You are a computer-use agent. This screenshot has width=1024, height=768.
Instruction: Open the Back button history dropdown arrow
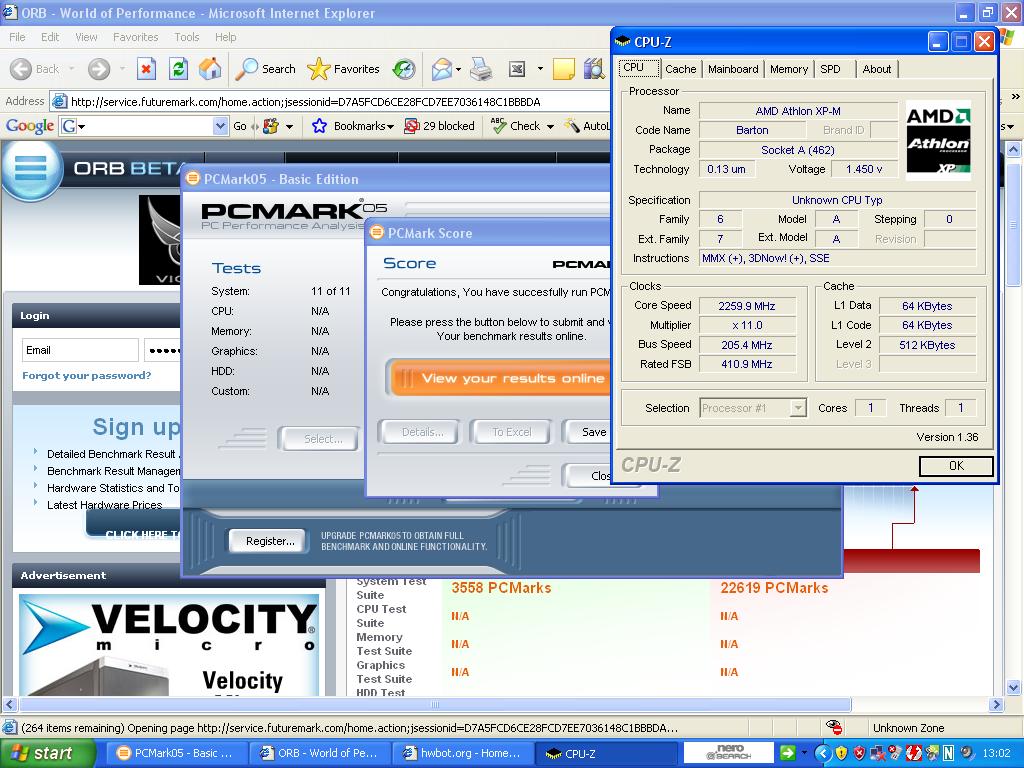point(71,69)
